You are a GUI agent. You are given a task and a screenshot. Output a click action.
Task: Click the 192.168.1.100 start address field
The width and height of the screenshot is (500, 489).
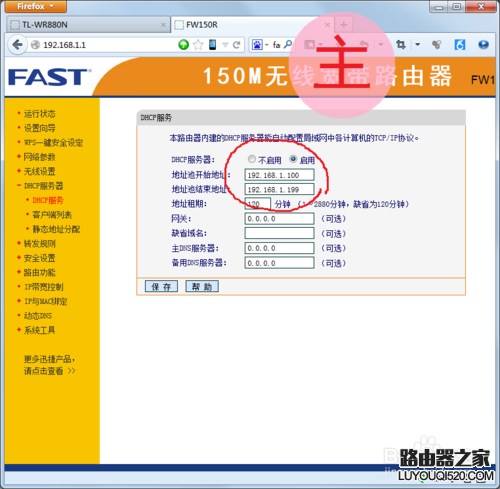[279, 175]
